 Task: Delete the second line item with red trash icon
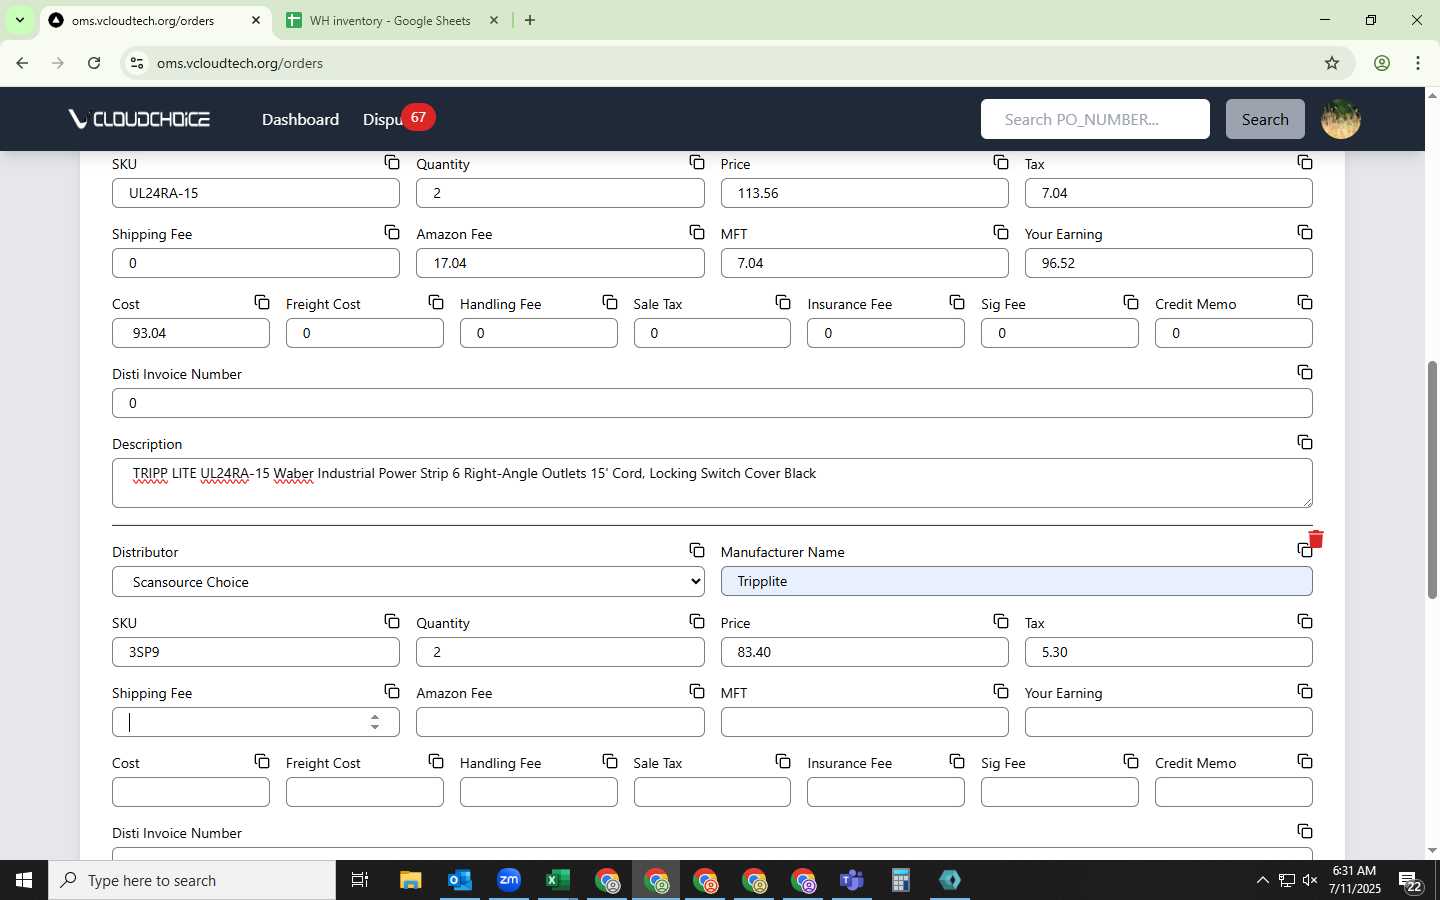click(1316, 539)
